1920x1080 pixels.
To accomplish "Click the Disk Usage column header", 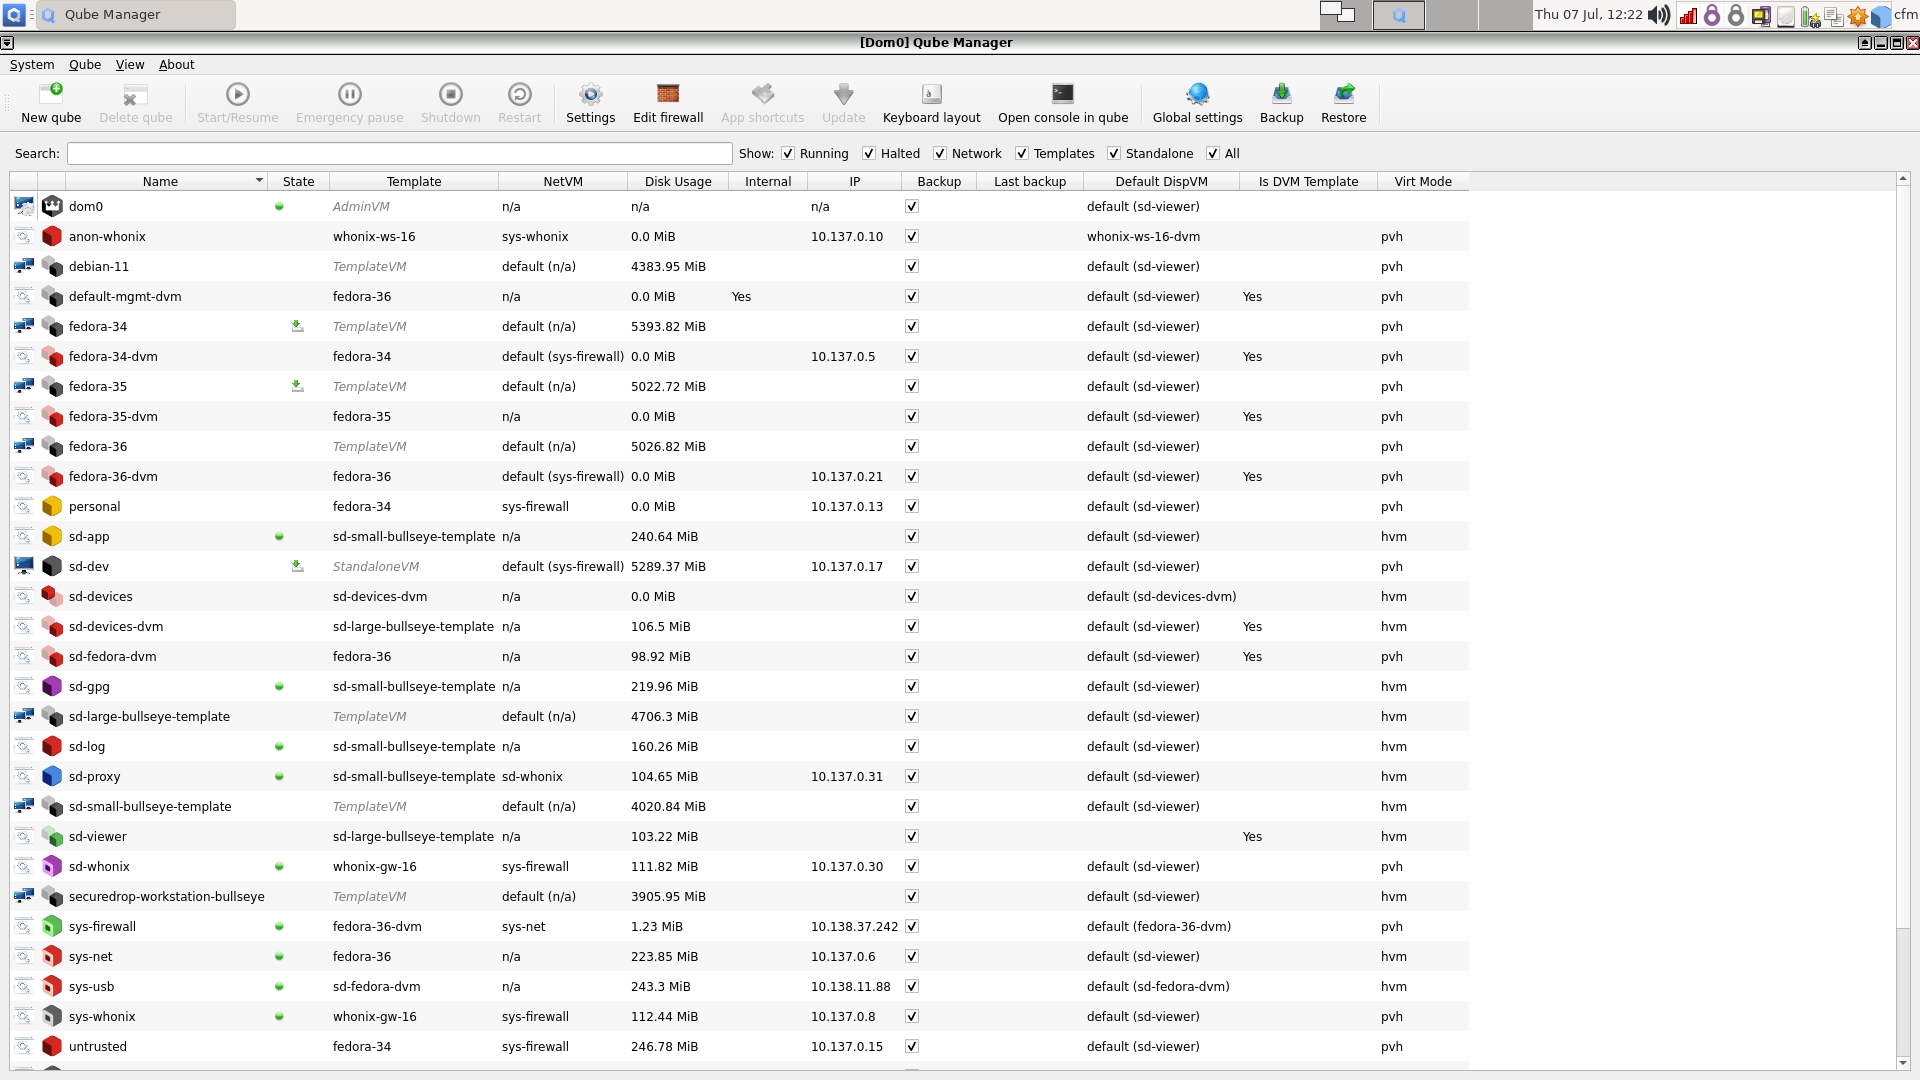I will point(678,182).
